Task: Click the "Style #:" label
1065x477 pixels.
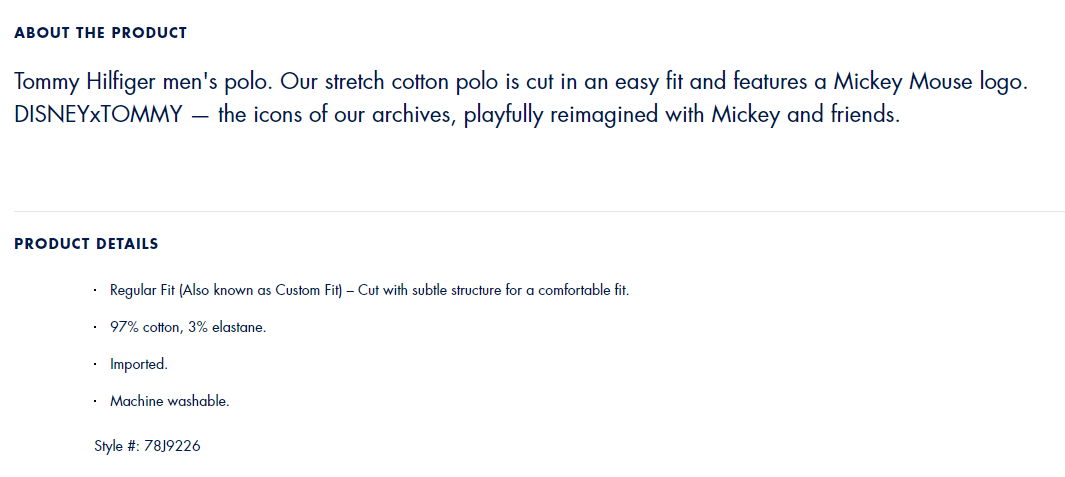Action: point(116,446)
